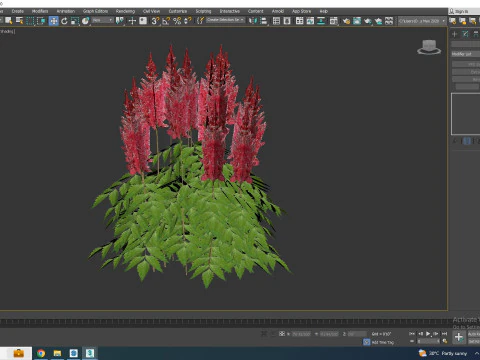The image size is (480, 360).
Task: Open Chrome from the Windows taskbar
Action: click(41, 353)
